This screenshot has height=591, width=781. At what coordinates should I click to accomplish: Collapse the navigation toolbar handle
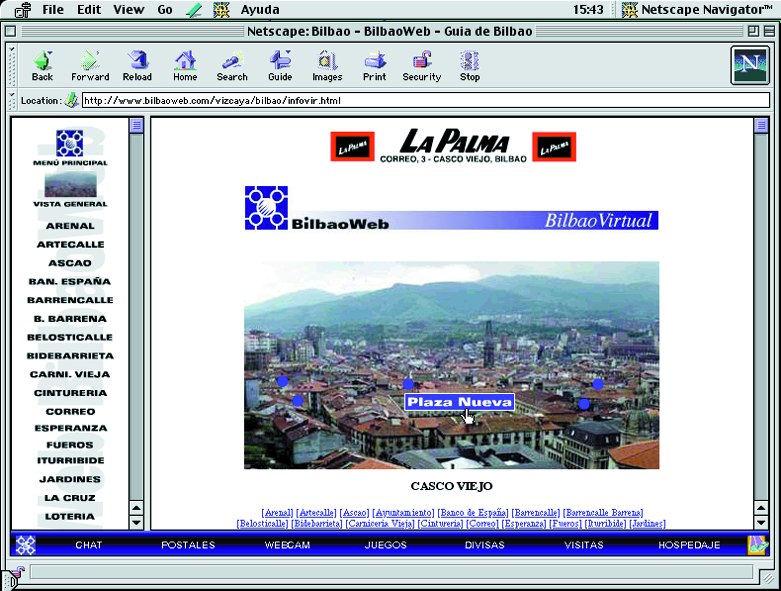[11, 65]
